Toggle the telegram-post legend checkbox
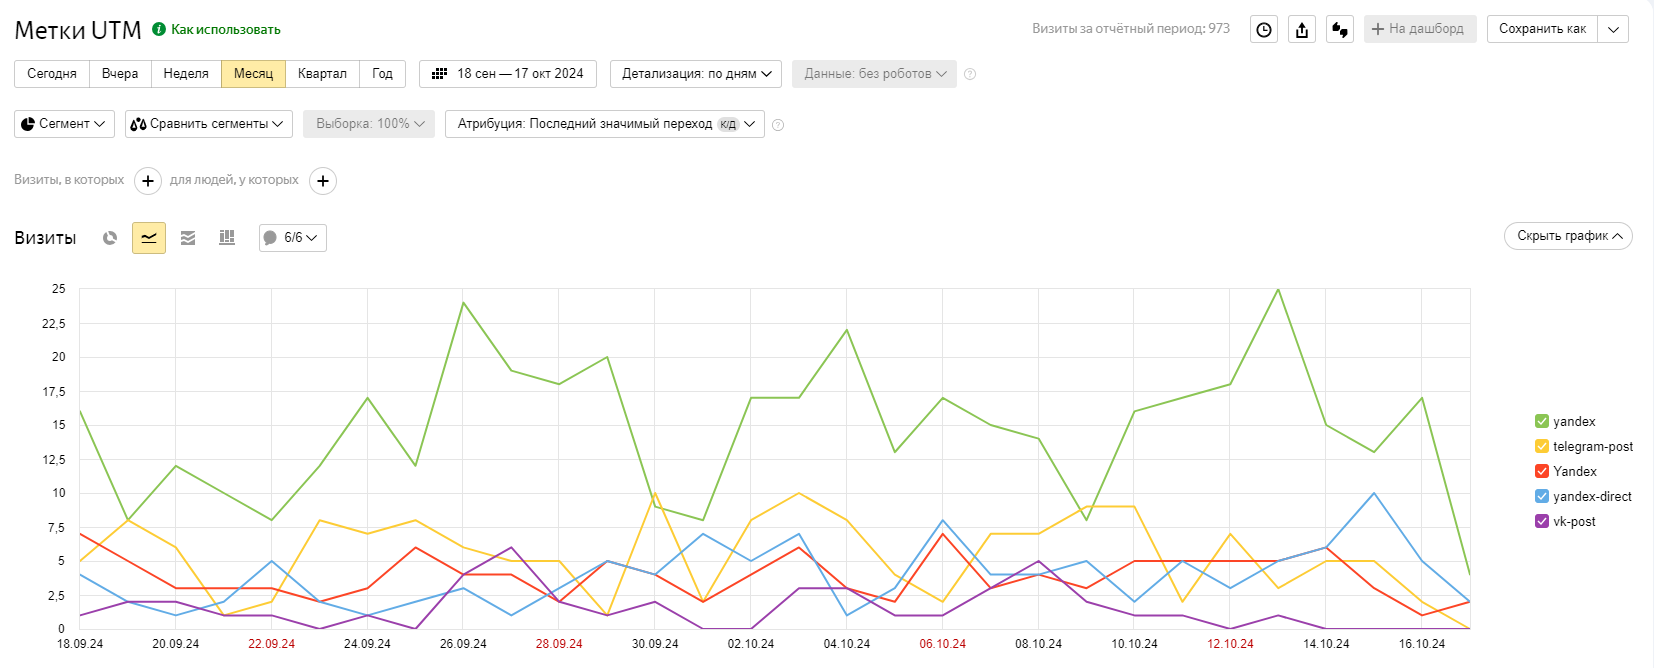 coord(1541,446)
